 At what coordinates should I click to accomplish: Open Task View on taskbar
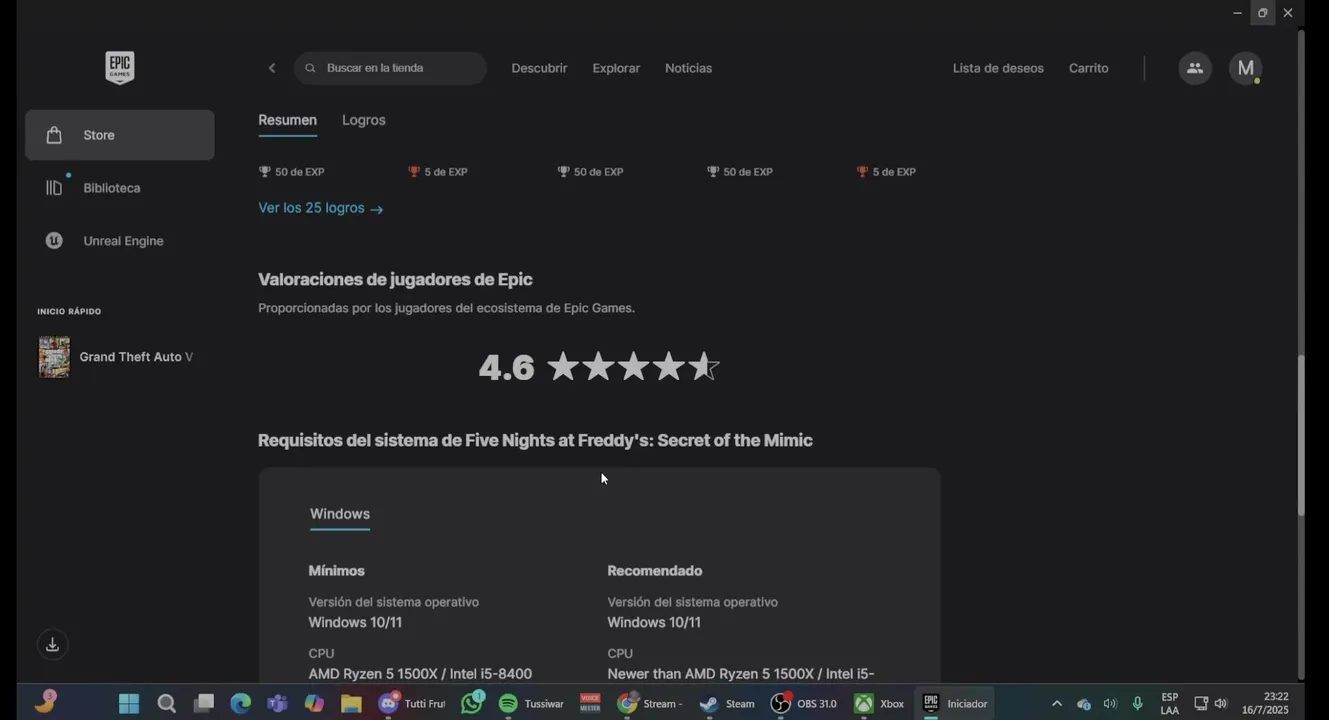coord(204,704)
